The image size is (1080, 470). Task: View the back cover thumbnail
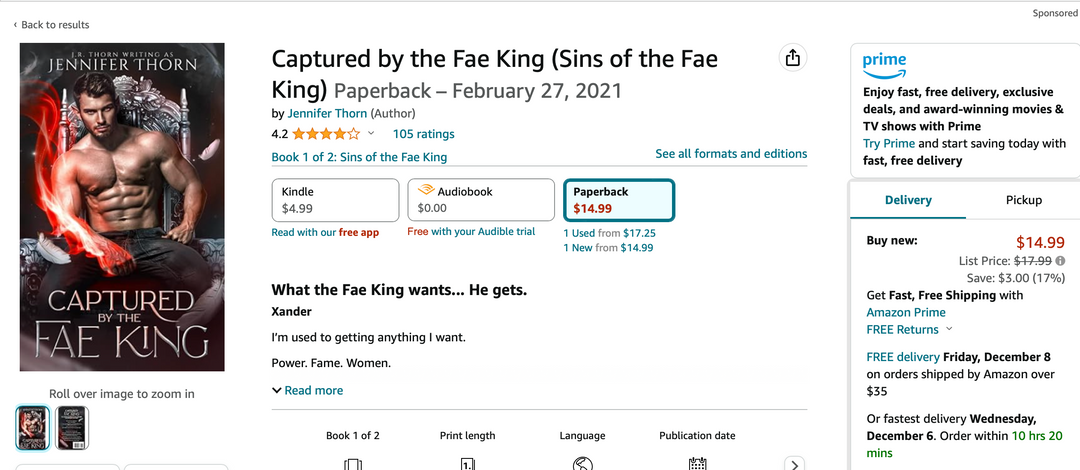72,428
